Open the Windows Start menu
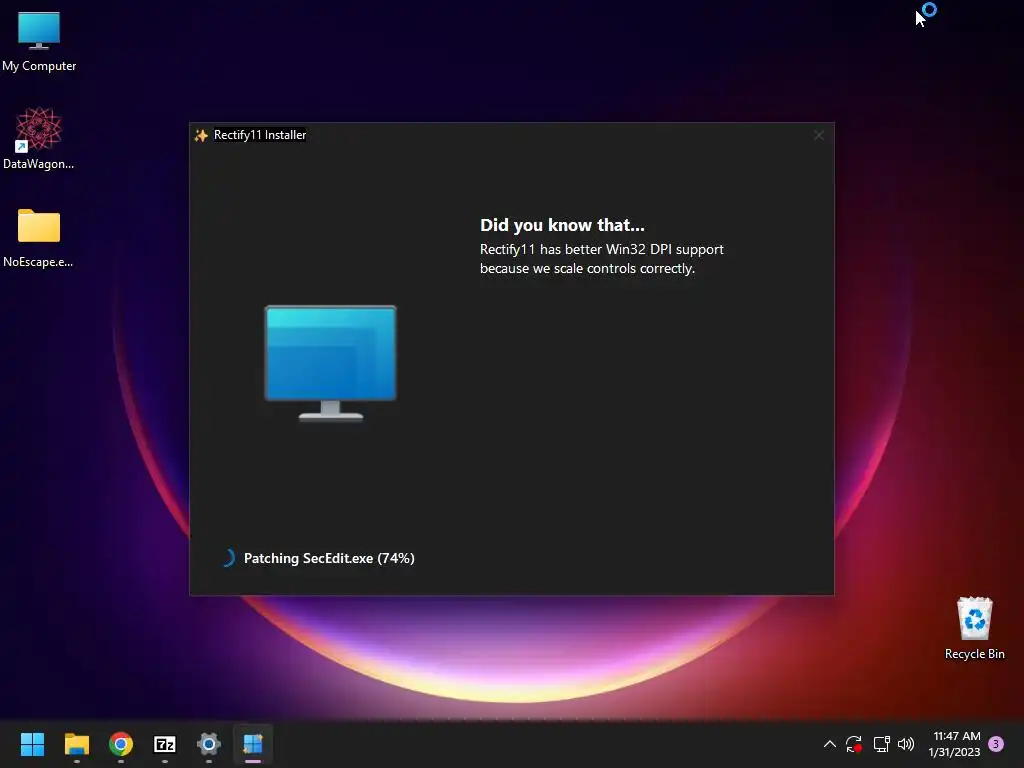This screenshot has width=1024, height=768. [x=32, y=744]
